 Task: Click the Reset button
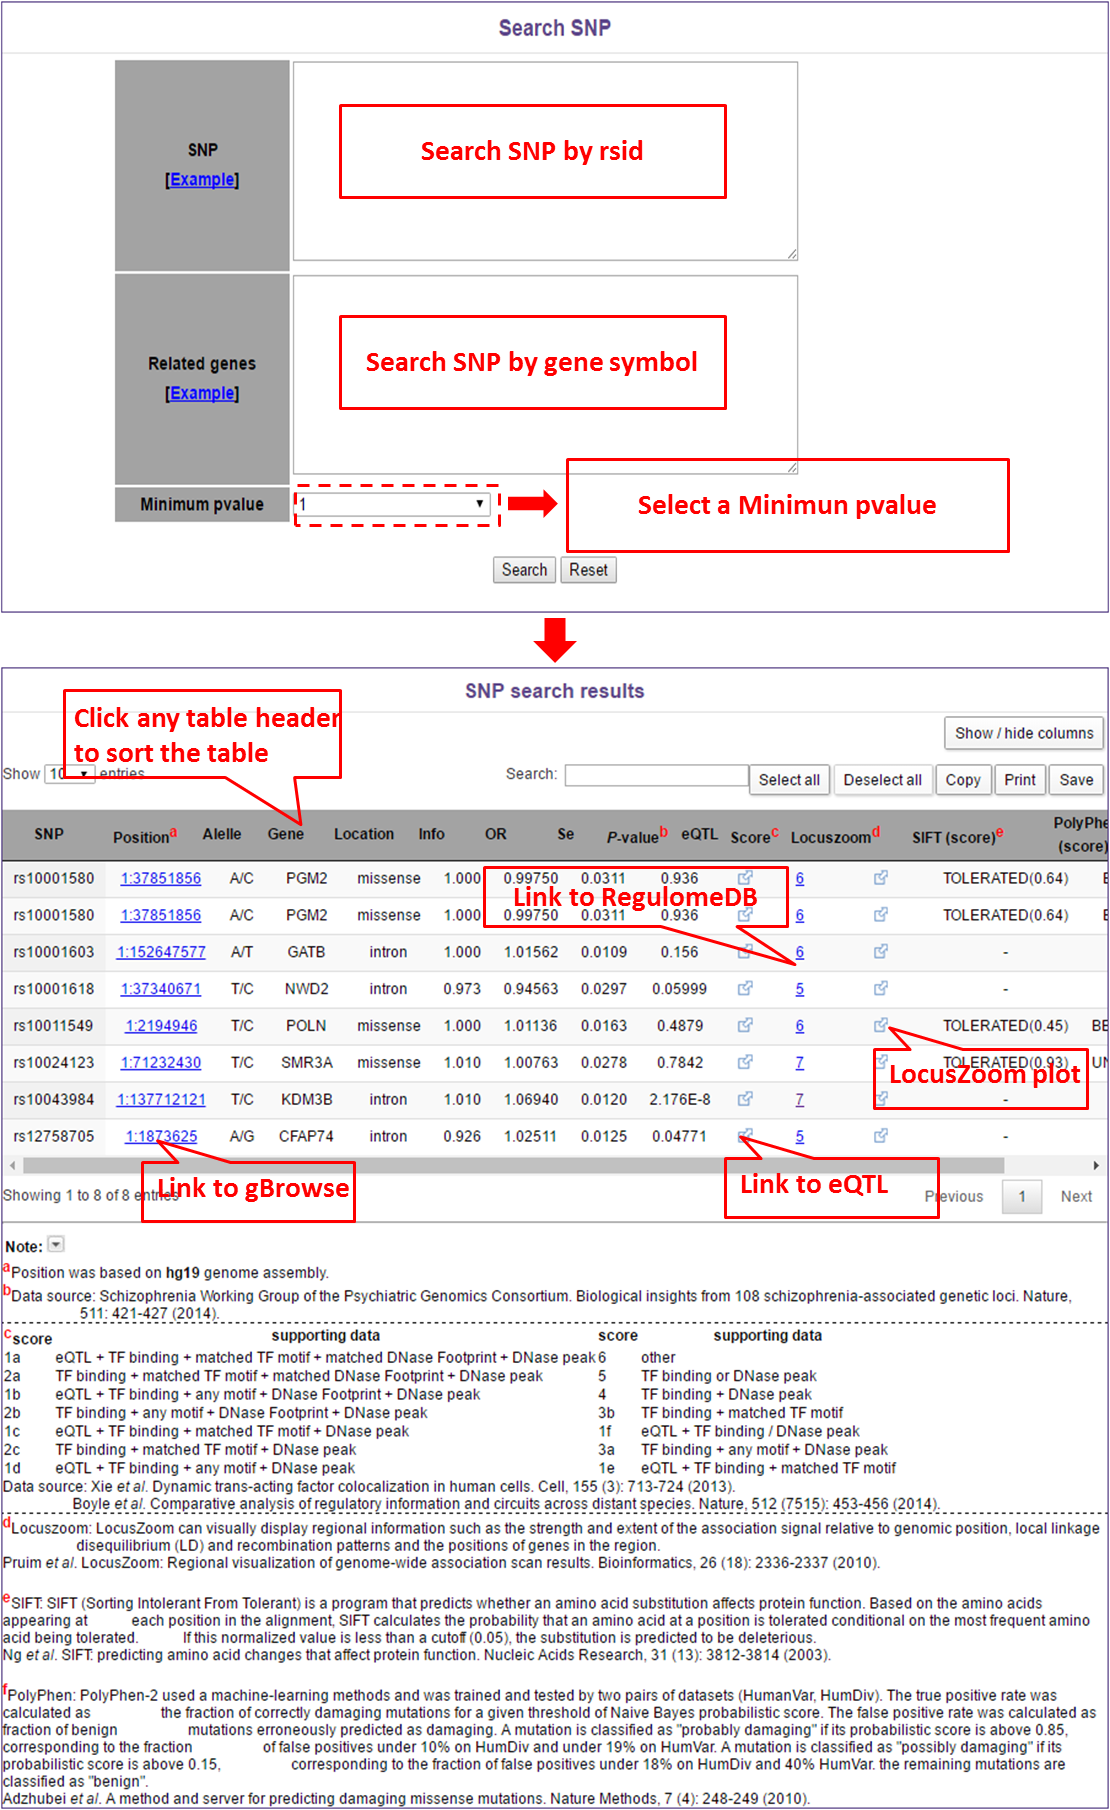pos(589,570)
